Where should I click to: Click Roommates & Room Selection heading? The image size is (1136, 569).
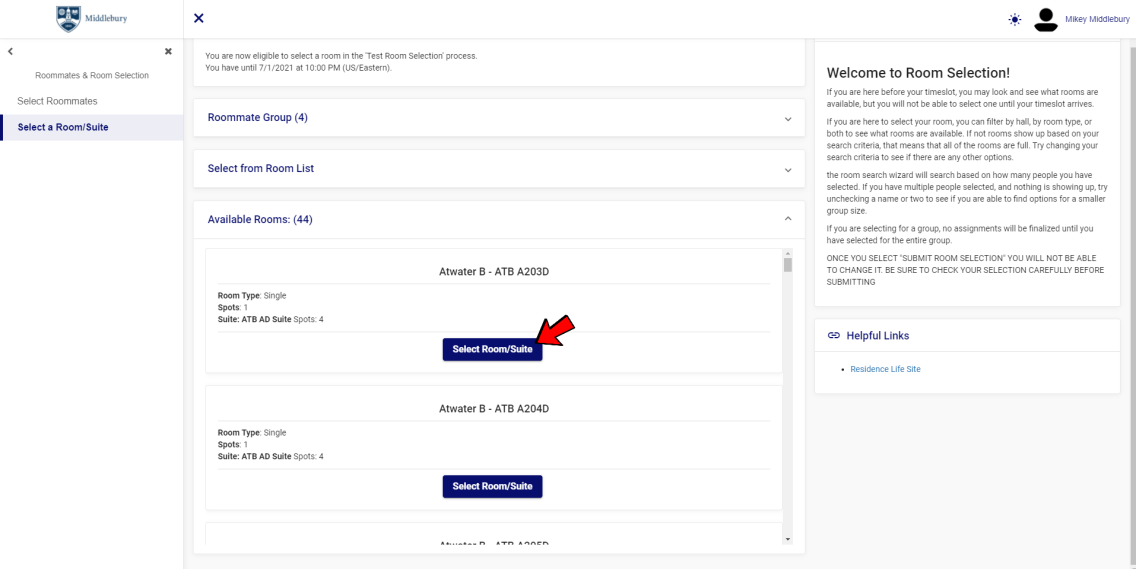click(x=92, y=75)
